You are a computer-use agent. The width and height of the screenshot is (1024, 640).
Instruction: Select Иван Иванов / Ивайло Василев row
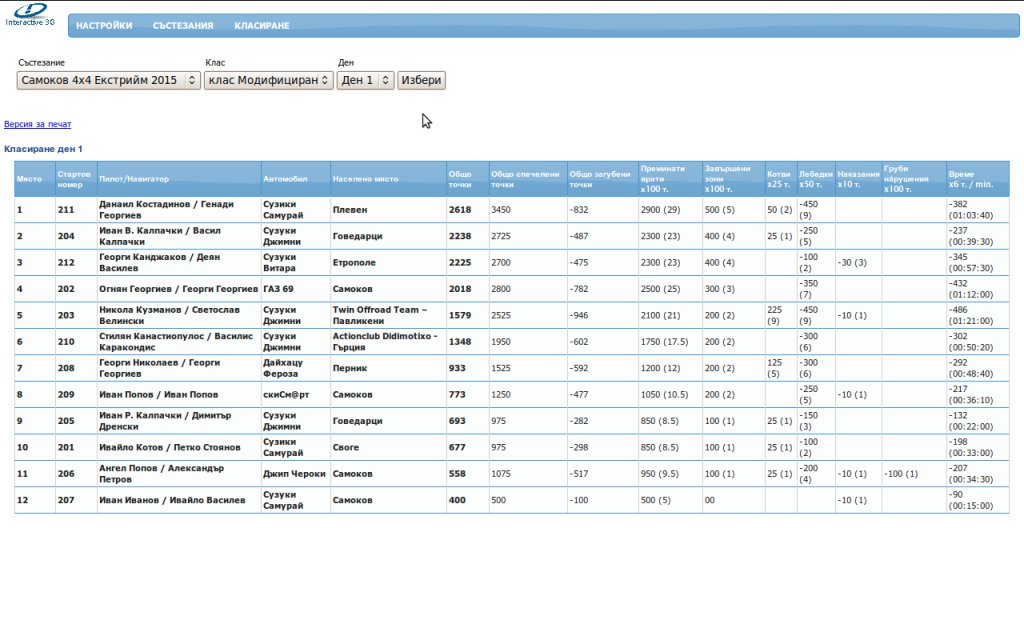(173, 500)
